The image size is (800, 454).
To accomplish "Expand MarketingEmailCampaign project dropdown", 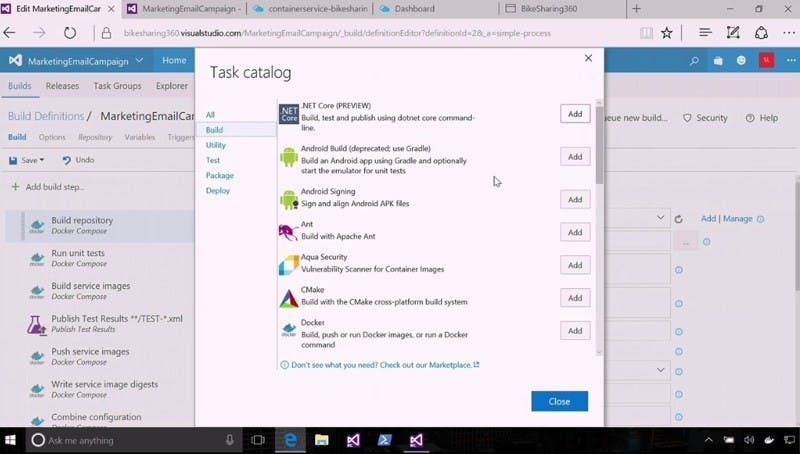I will click(139, 60).
